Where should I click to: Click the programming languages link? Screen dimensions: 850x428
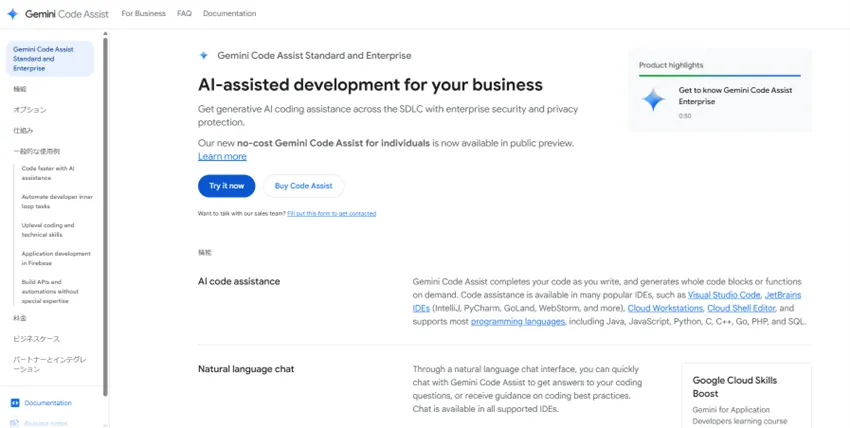click(518, 321)
